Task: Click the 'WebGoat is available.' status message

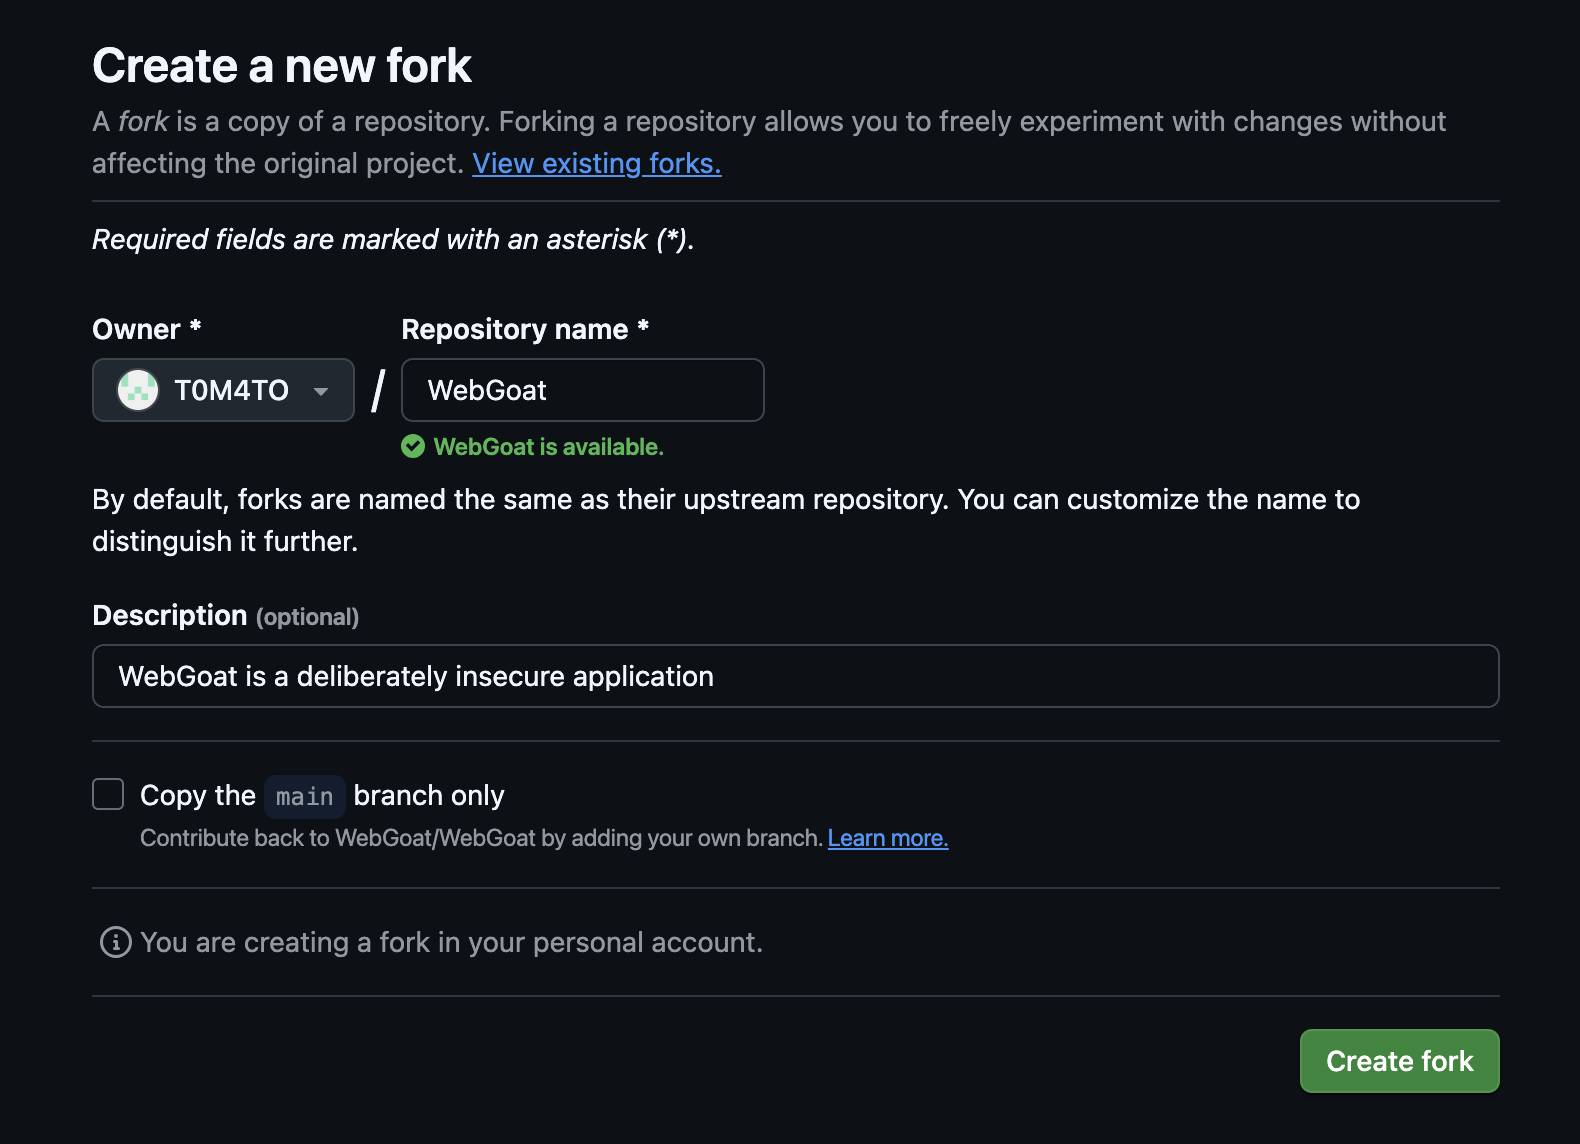Action: coord(548,447)
